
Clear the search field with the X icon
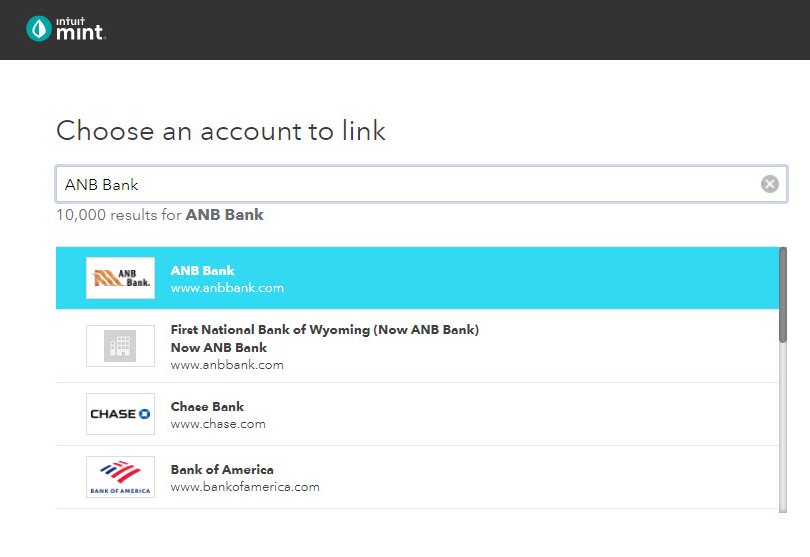pos(769,184)
